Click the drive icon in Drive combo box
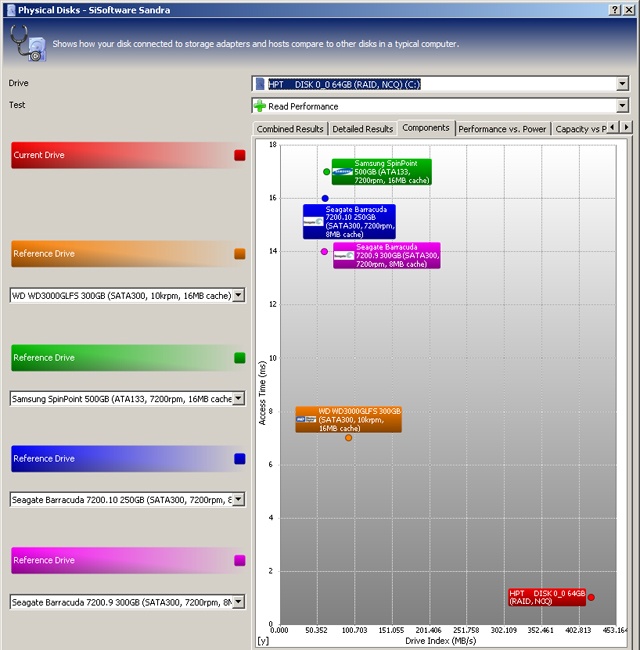The image size is (640, 650). click(x=259, y=84)
